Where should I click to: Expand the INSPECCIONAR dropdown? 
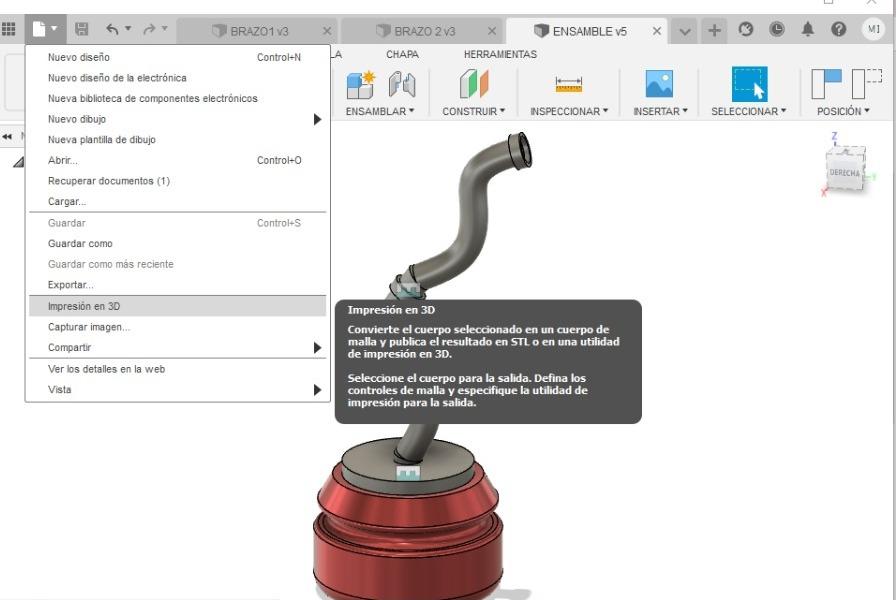569,111
